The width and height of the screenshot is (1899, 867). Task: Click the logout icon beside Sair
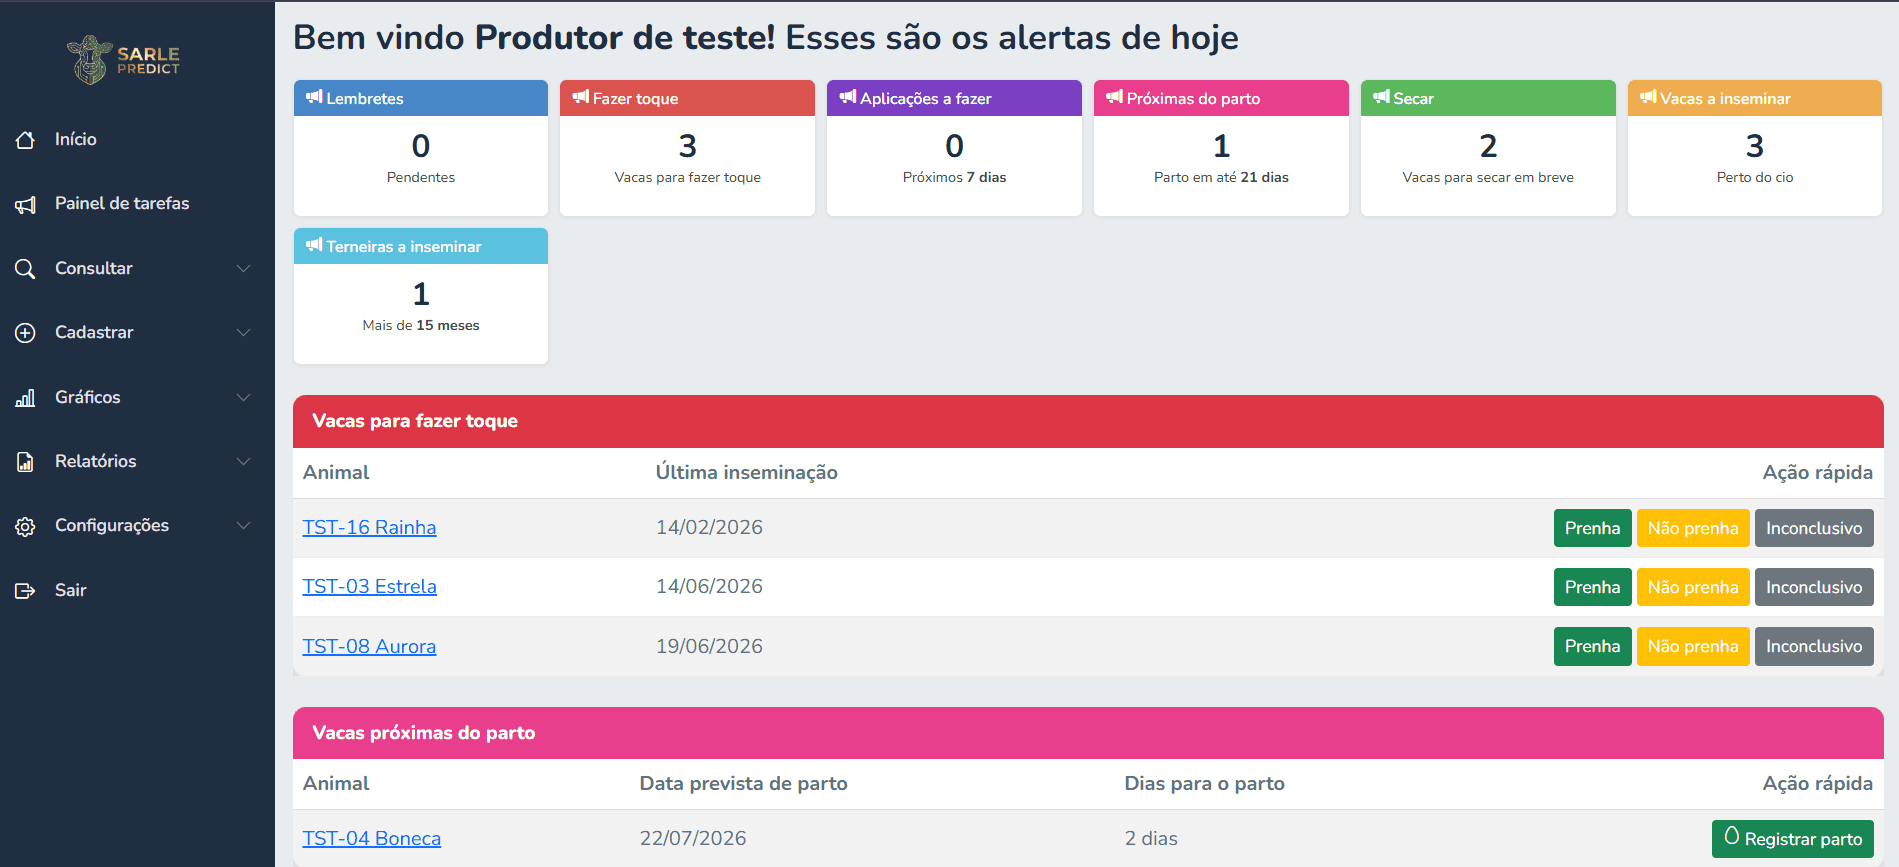[x=25, y=591]
